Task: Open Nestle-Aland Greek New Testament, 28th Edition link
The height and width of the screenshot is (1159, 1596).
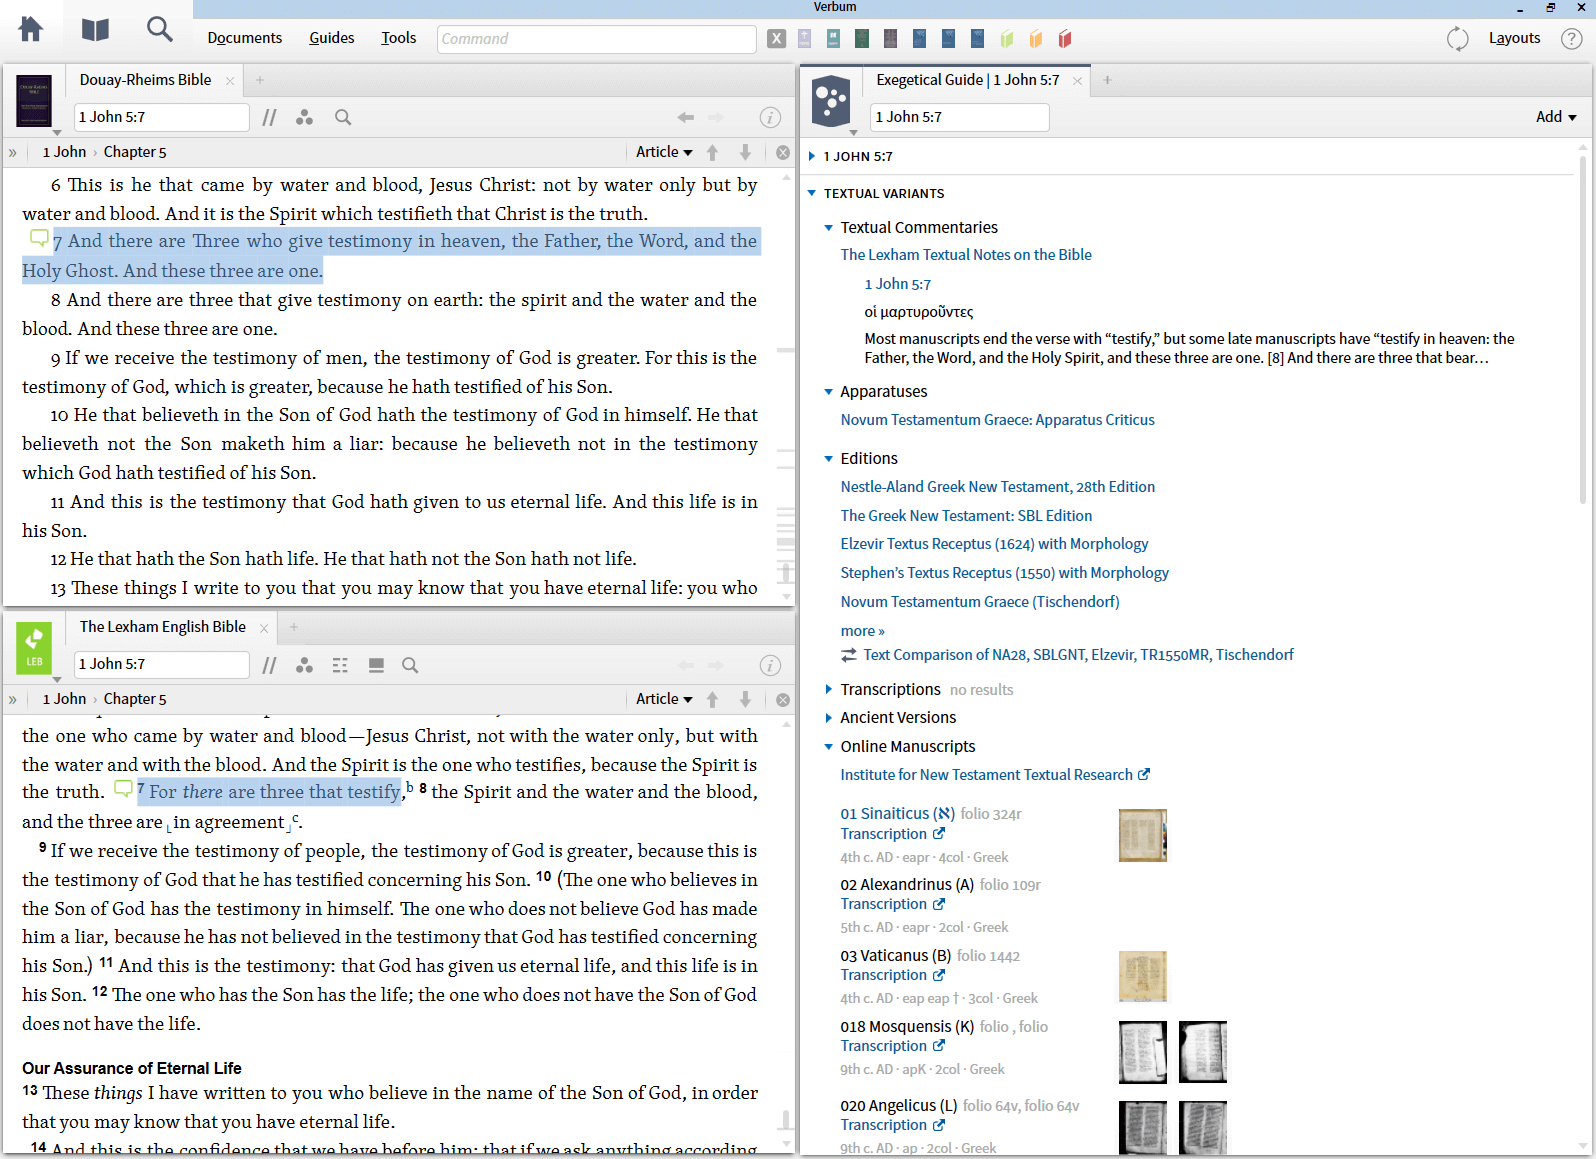Action: coord(997,487)
